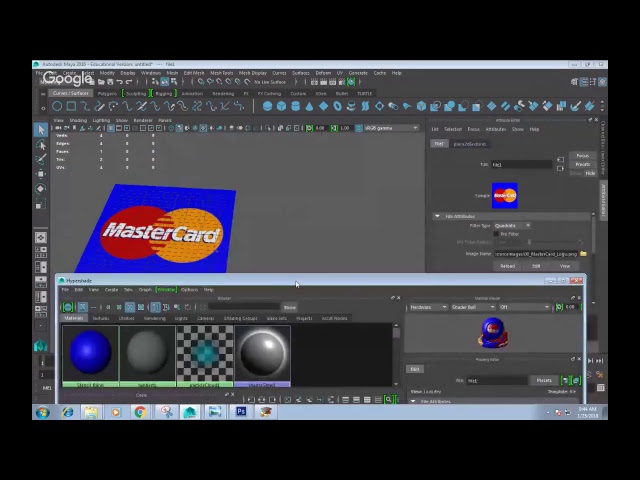Screen dimensions: 640x480
Task: Switch to the Rendering shelf tab
Action: (223, 93)
